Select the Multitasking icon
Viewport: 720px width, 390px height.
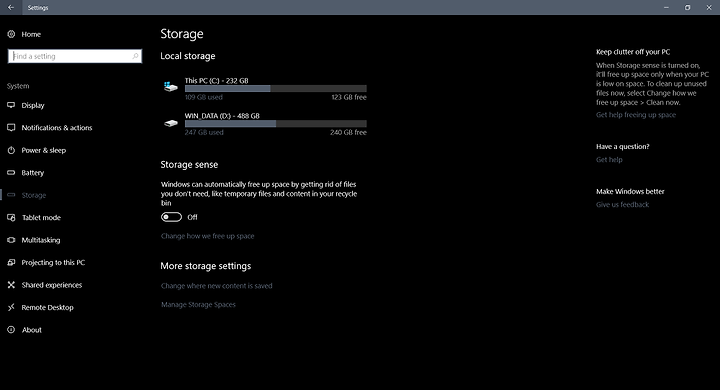pos(11,240)
